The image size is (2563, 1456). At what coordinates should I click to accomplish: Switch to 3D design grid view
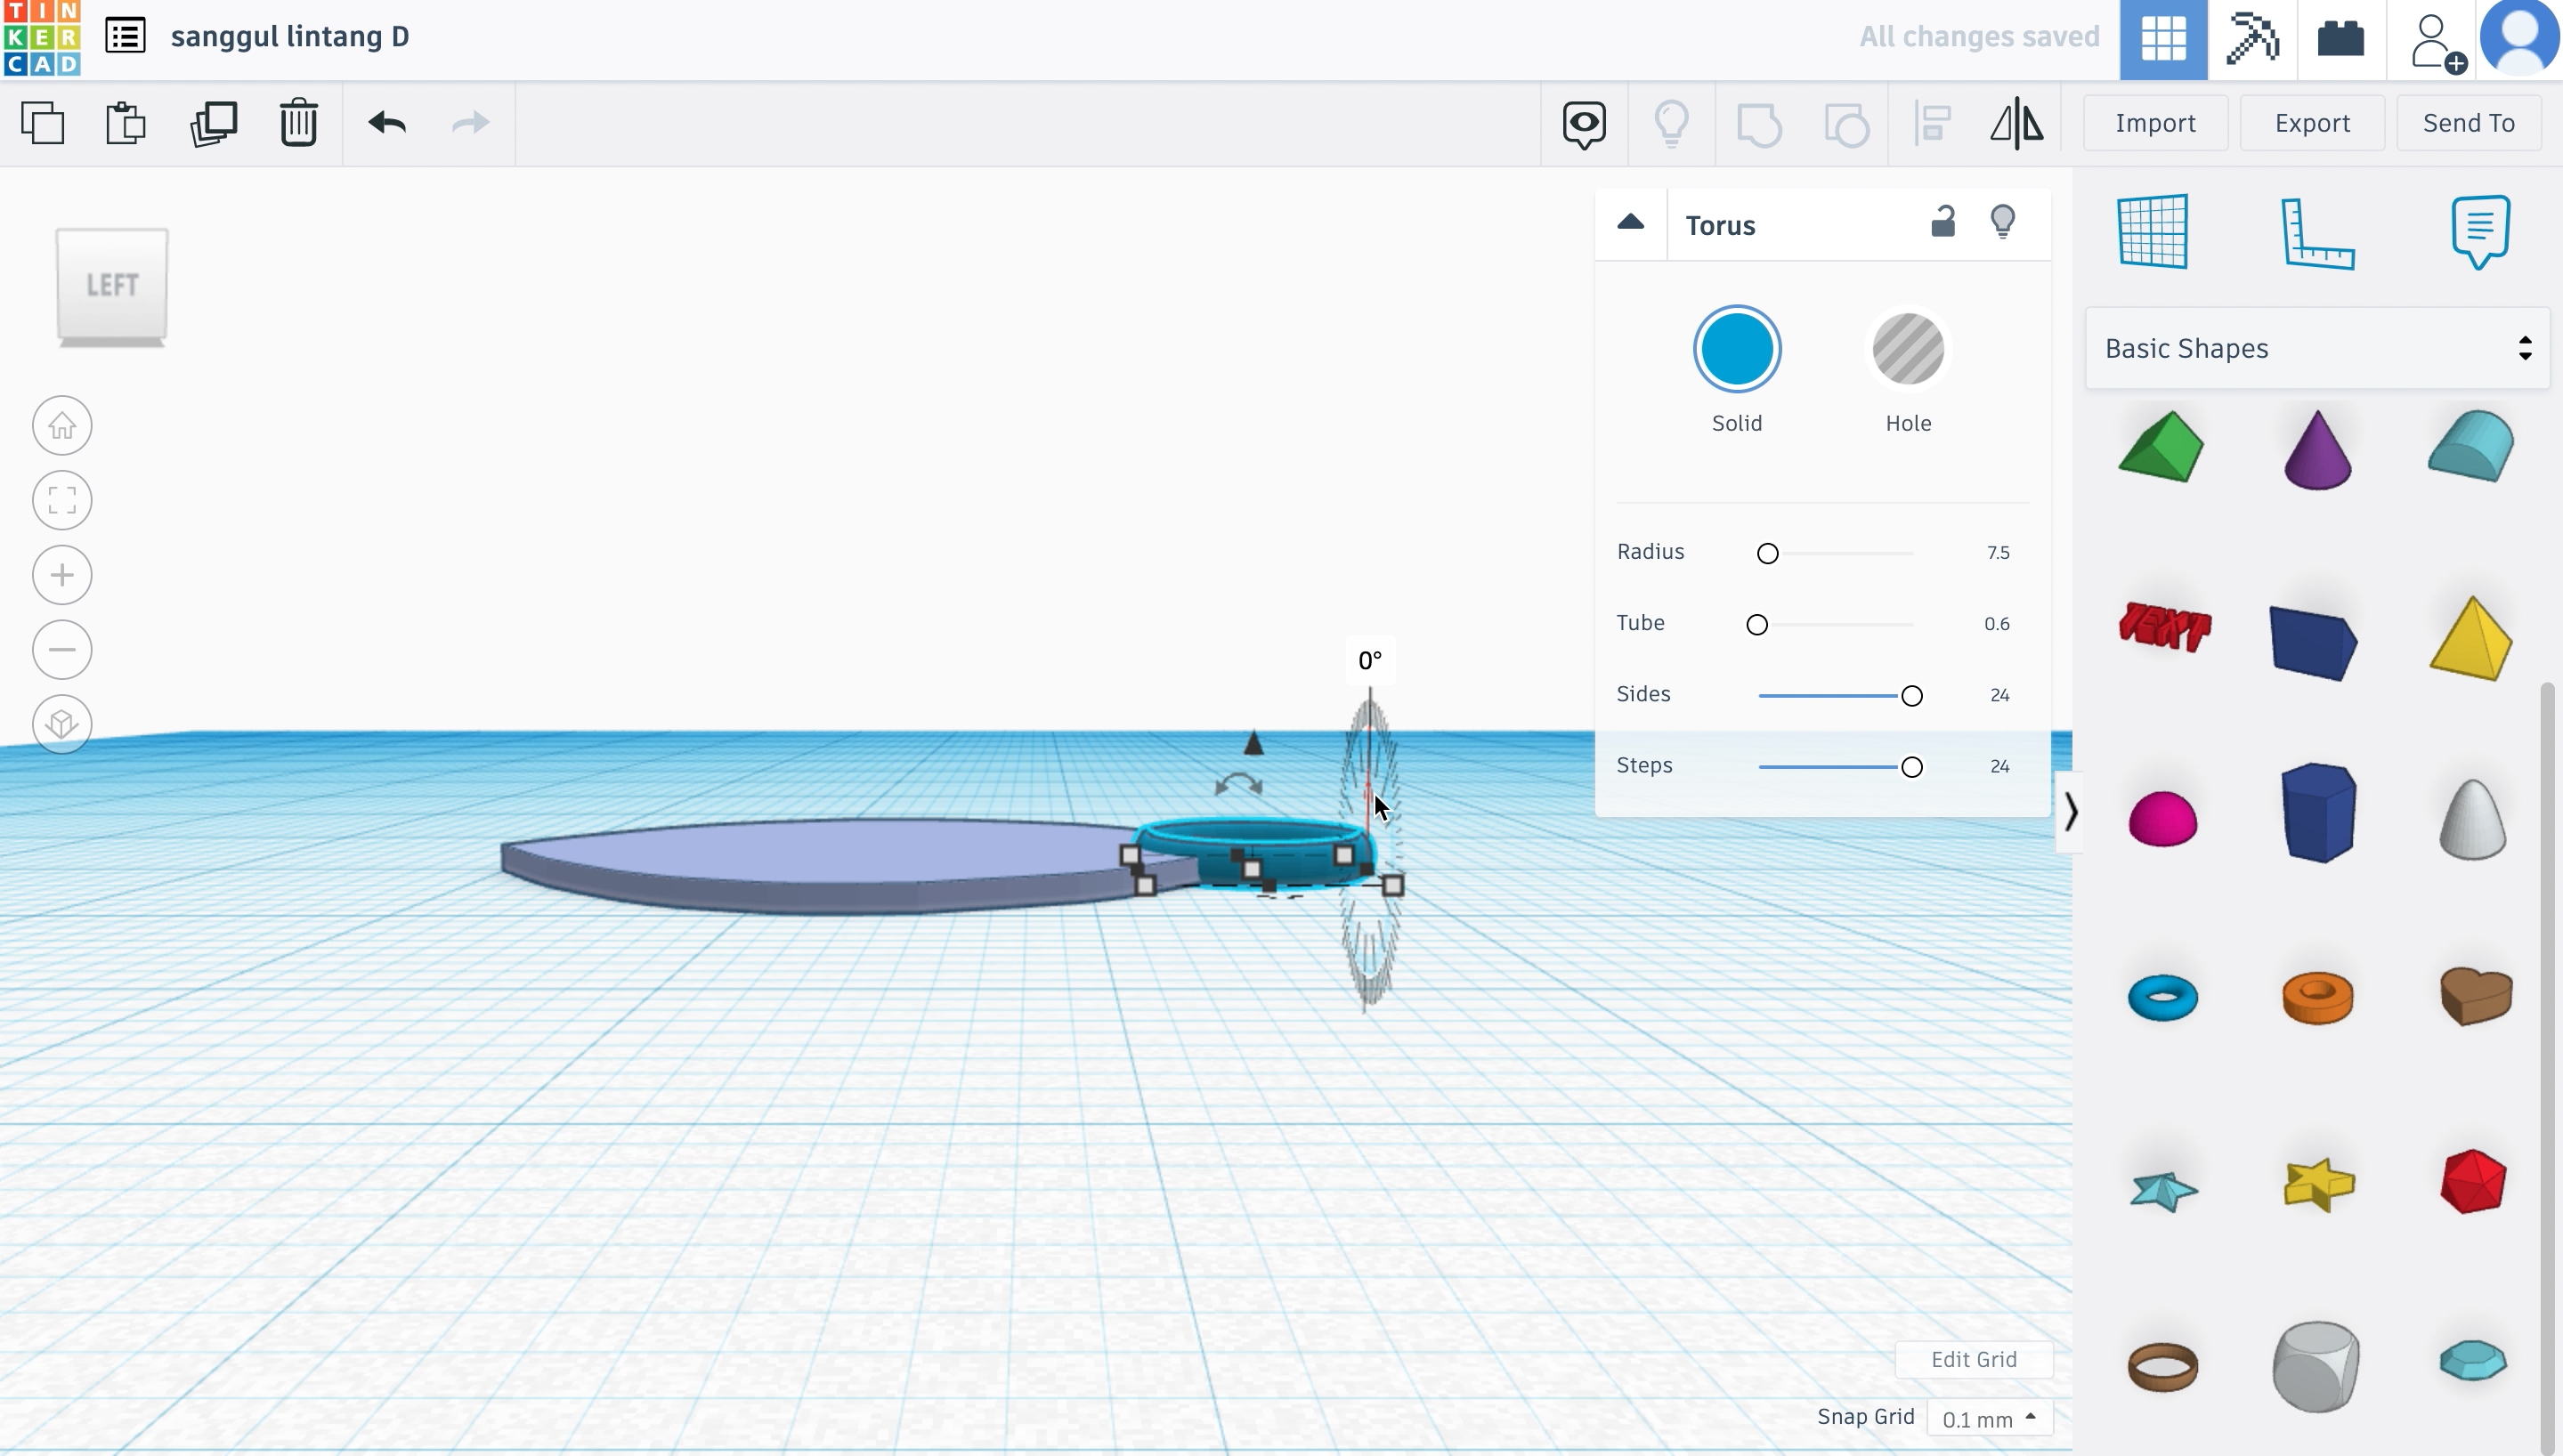(2163, 40)
